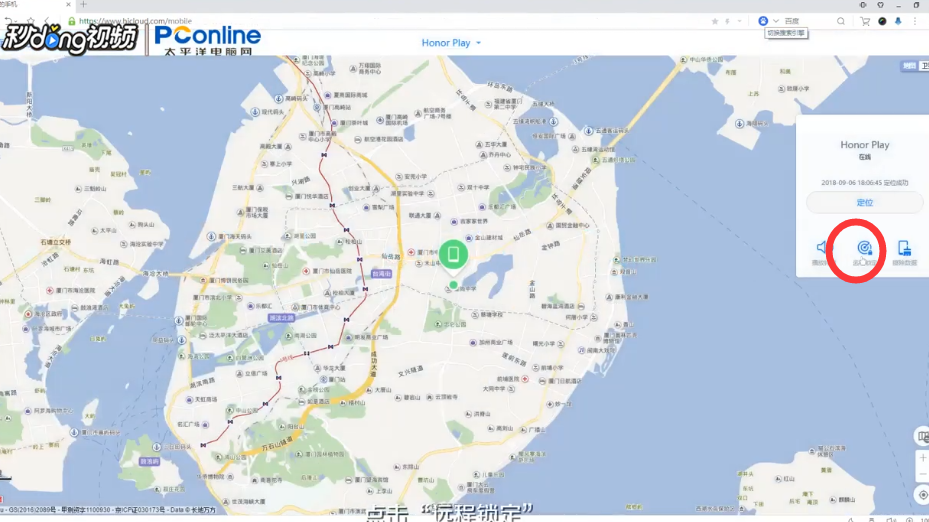Click the 2018-09-06 18:06:45 status text

864,182
